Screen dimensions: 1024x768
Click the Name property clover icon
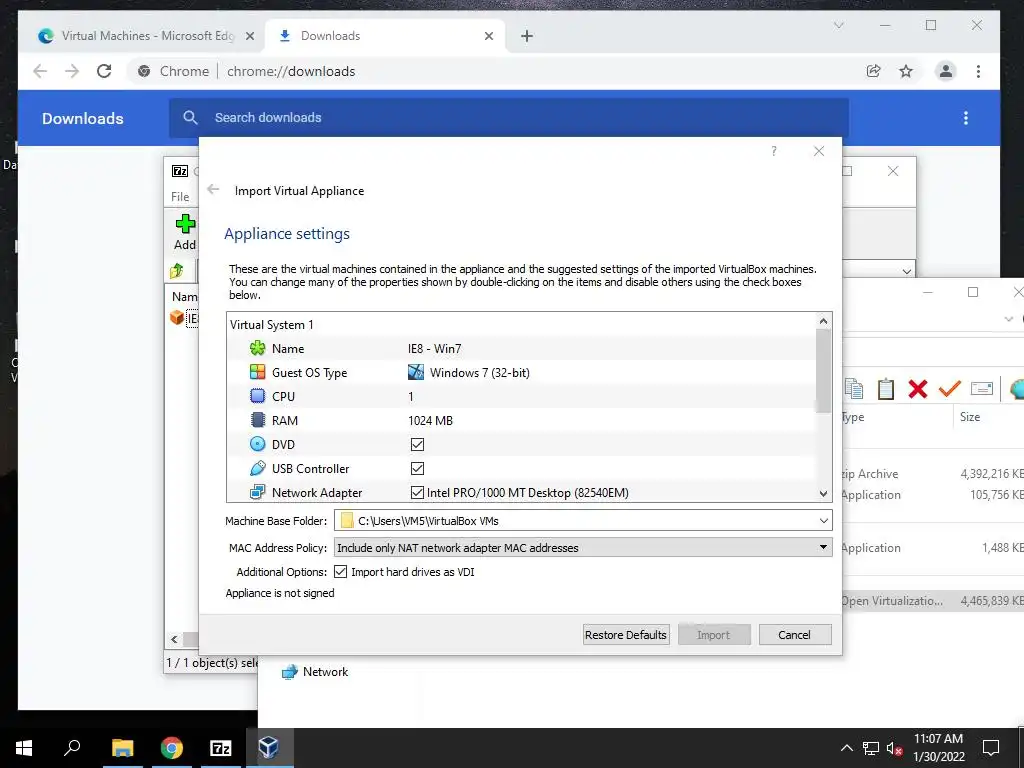click(x=257, y=348)
